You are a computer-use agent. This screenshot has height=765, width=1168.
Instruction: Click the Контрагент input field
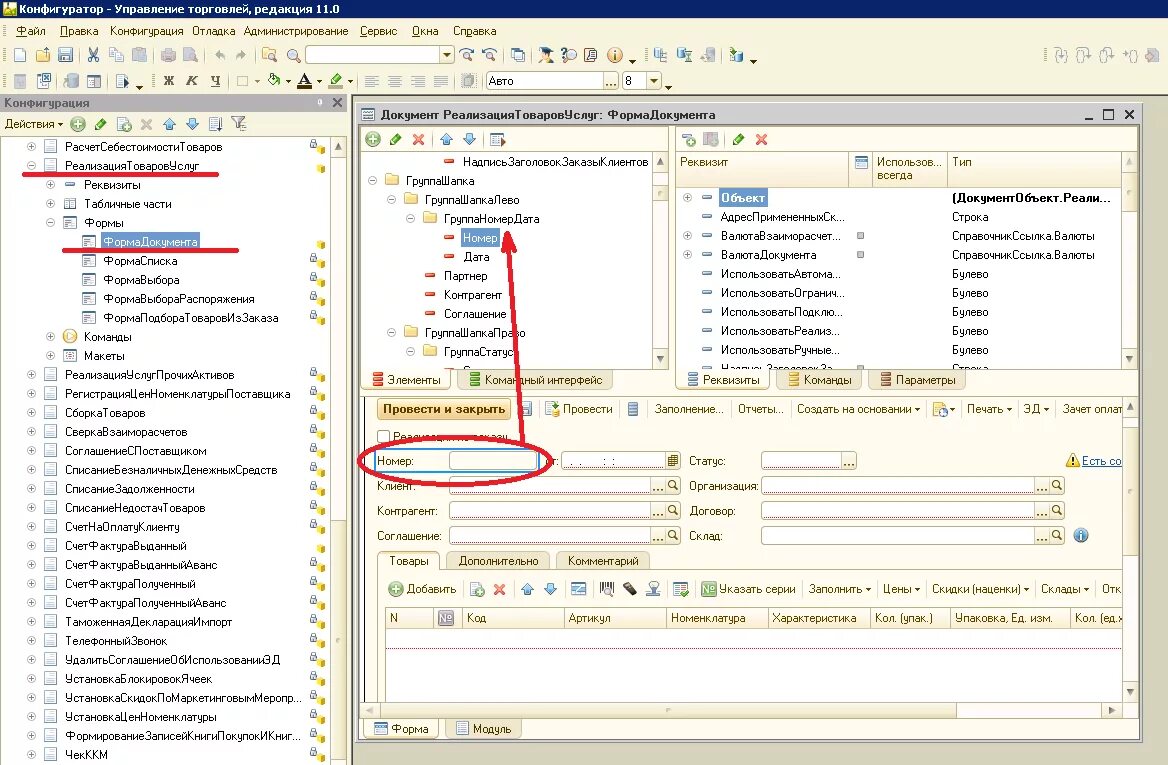click(x=550, y=511)
